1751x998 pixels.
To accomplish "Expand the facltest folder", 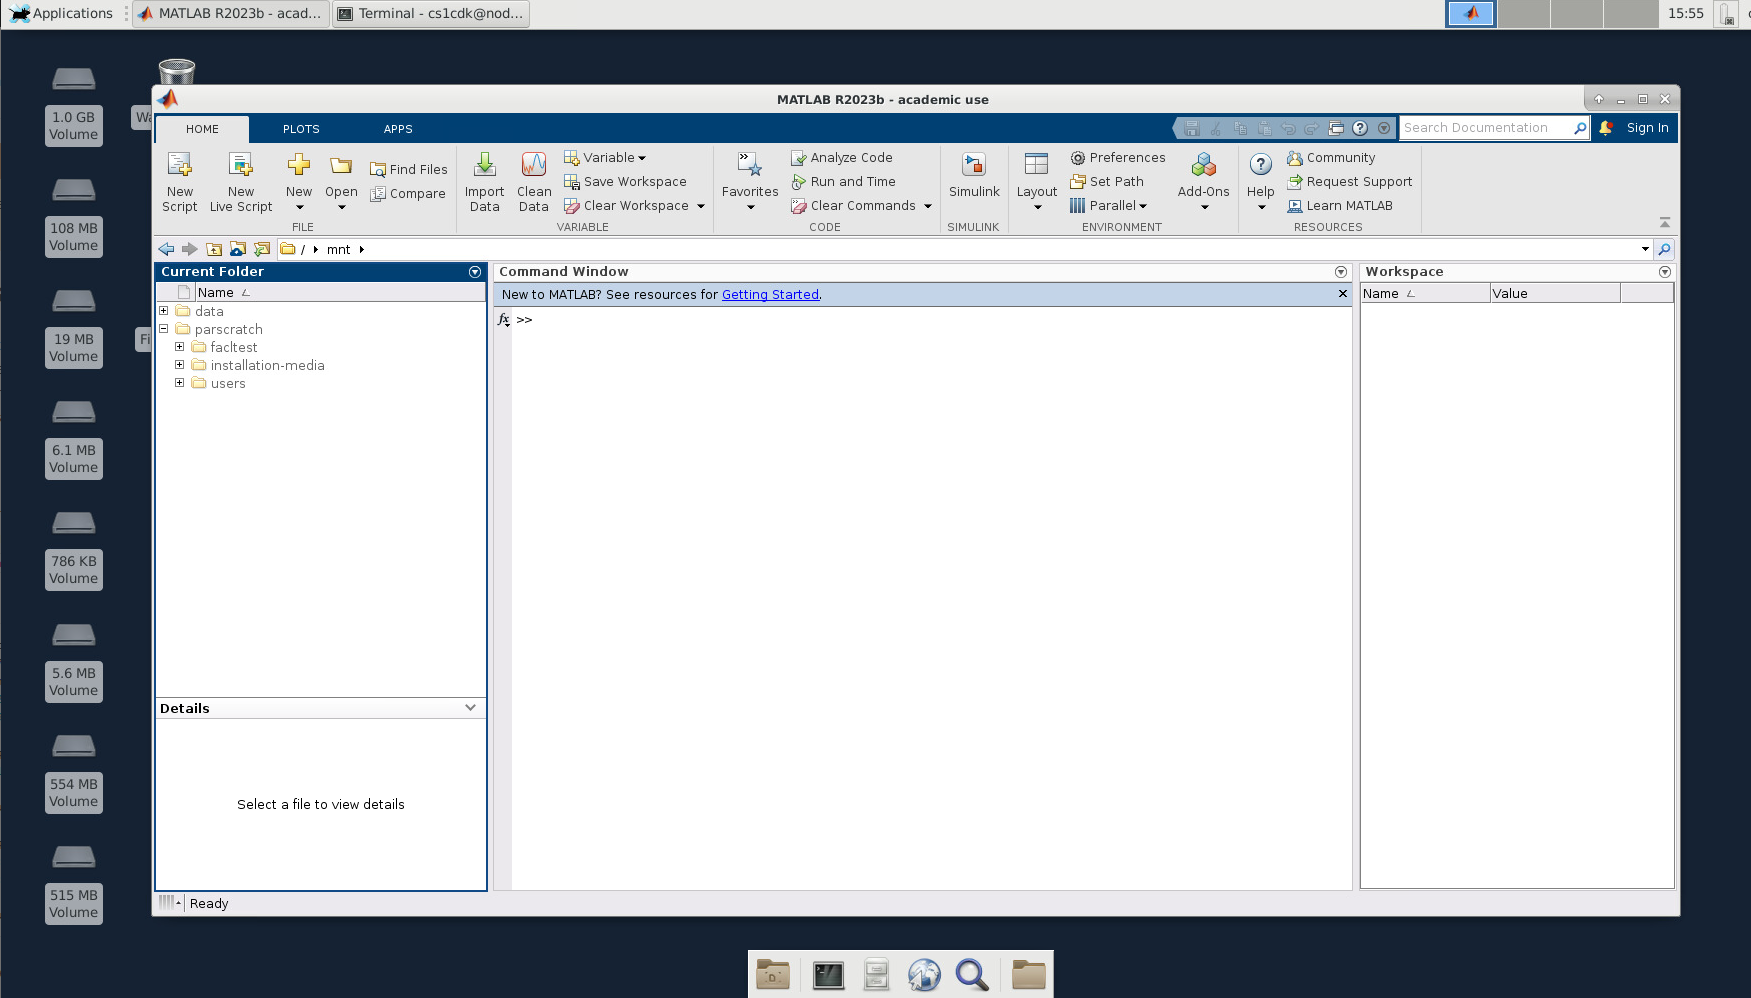I will [180, 347].
